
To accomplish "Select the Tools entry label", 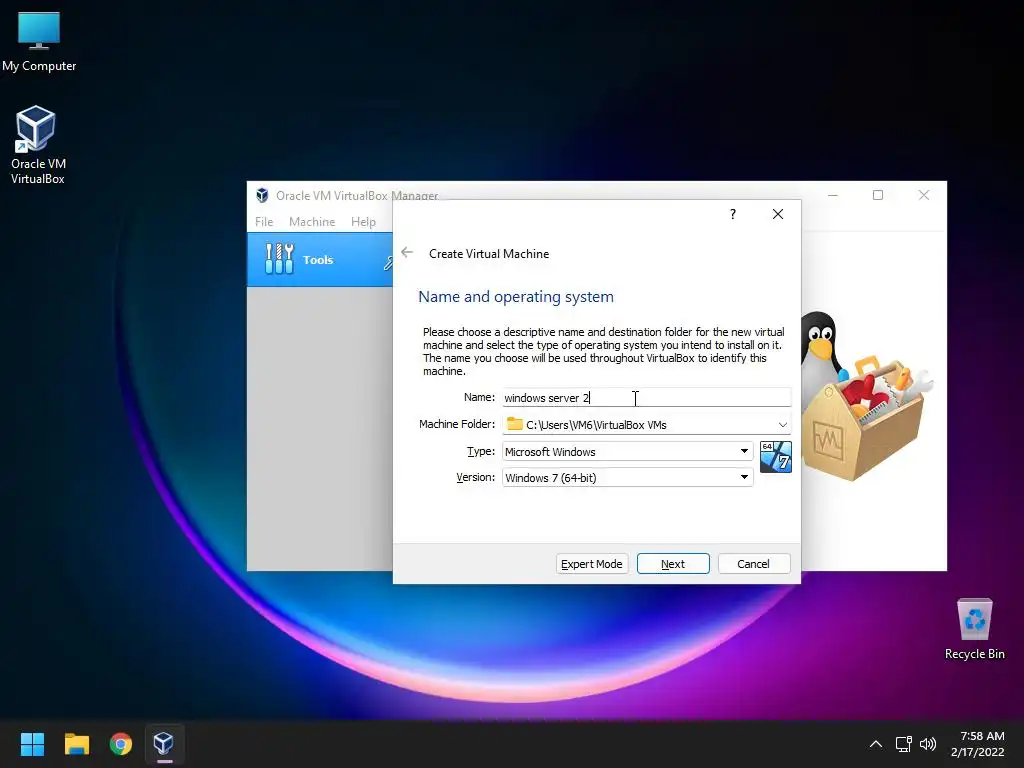I will (x=318, y=259).
